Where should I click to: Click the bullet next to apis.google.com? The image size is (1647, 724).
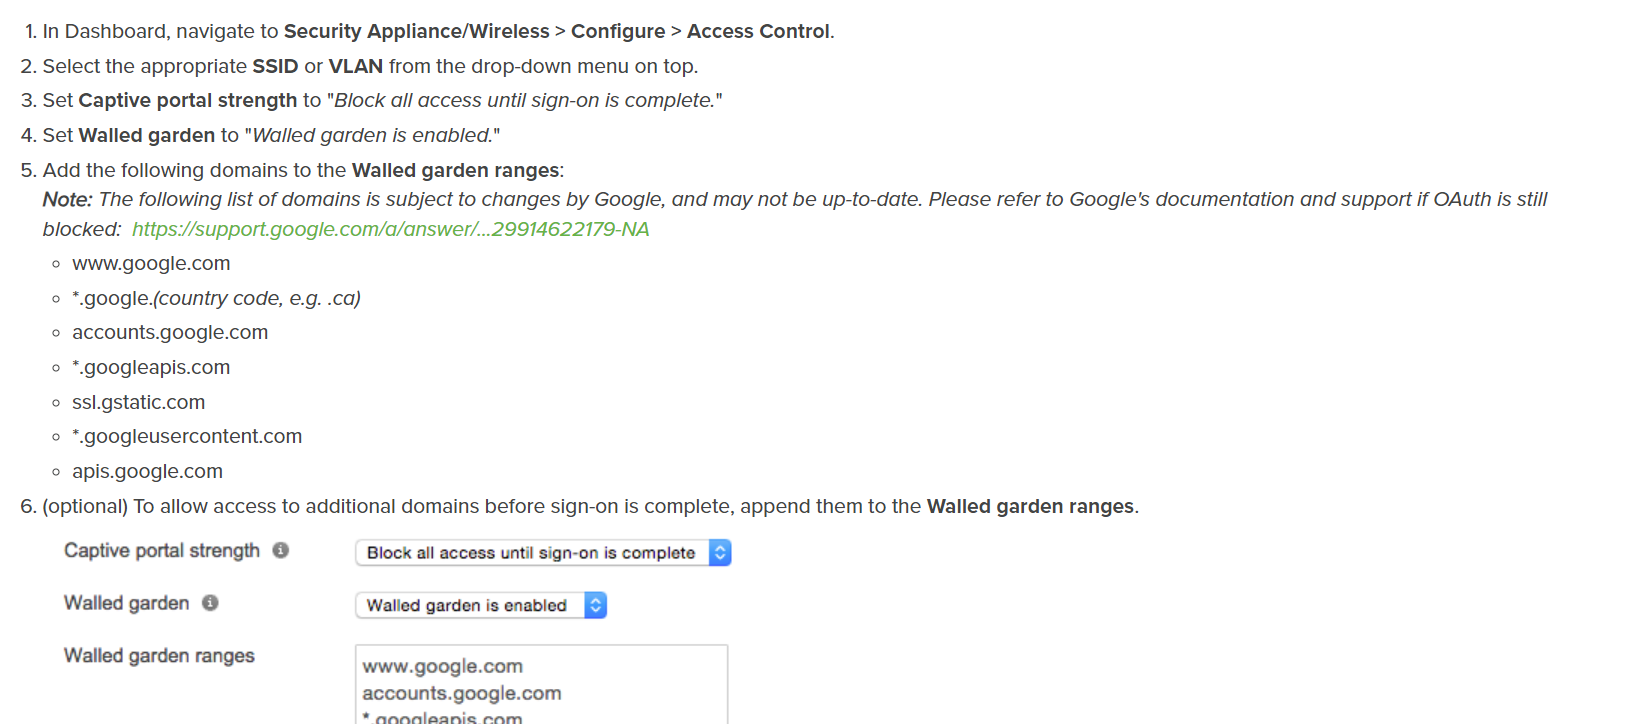[x=56, y=472]
